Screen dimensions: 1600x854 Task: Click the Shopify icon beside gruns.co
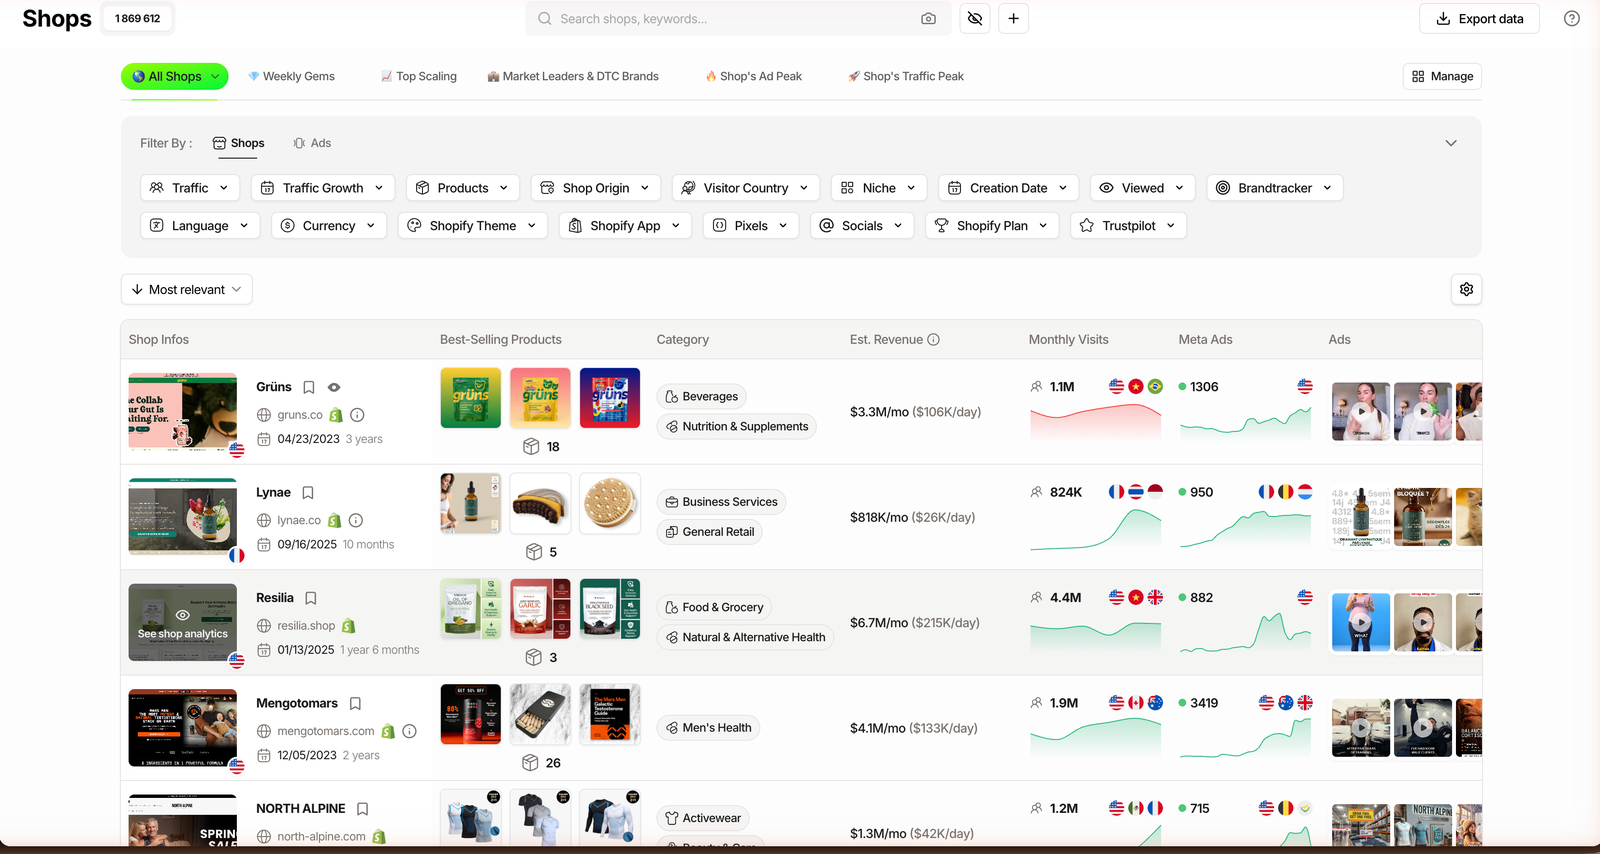click(x=336, y=415)
